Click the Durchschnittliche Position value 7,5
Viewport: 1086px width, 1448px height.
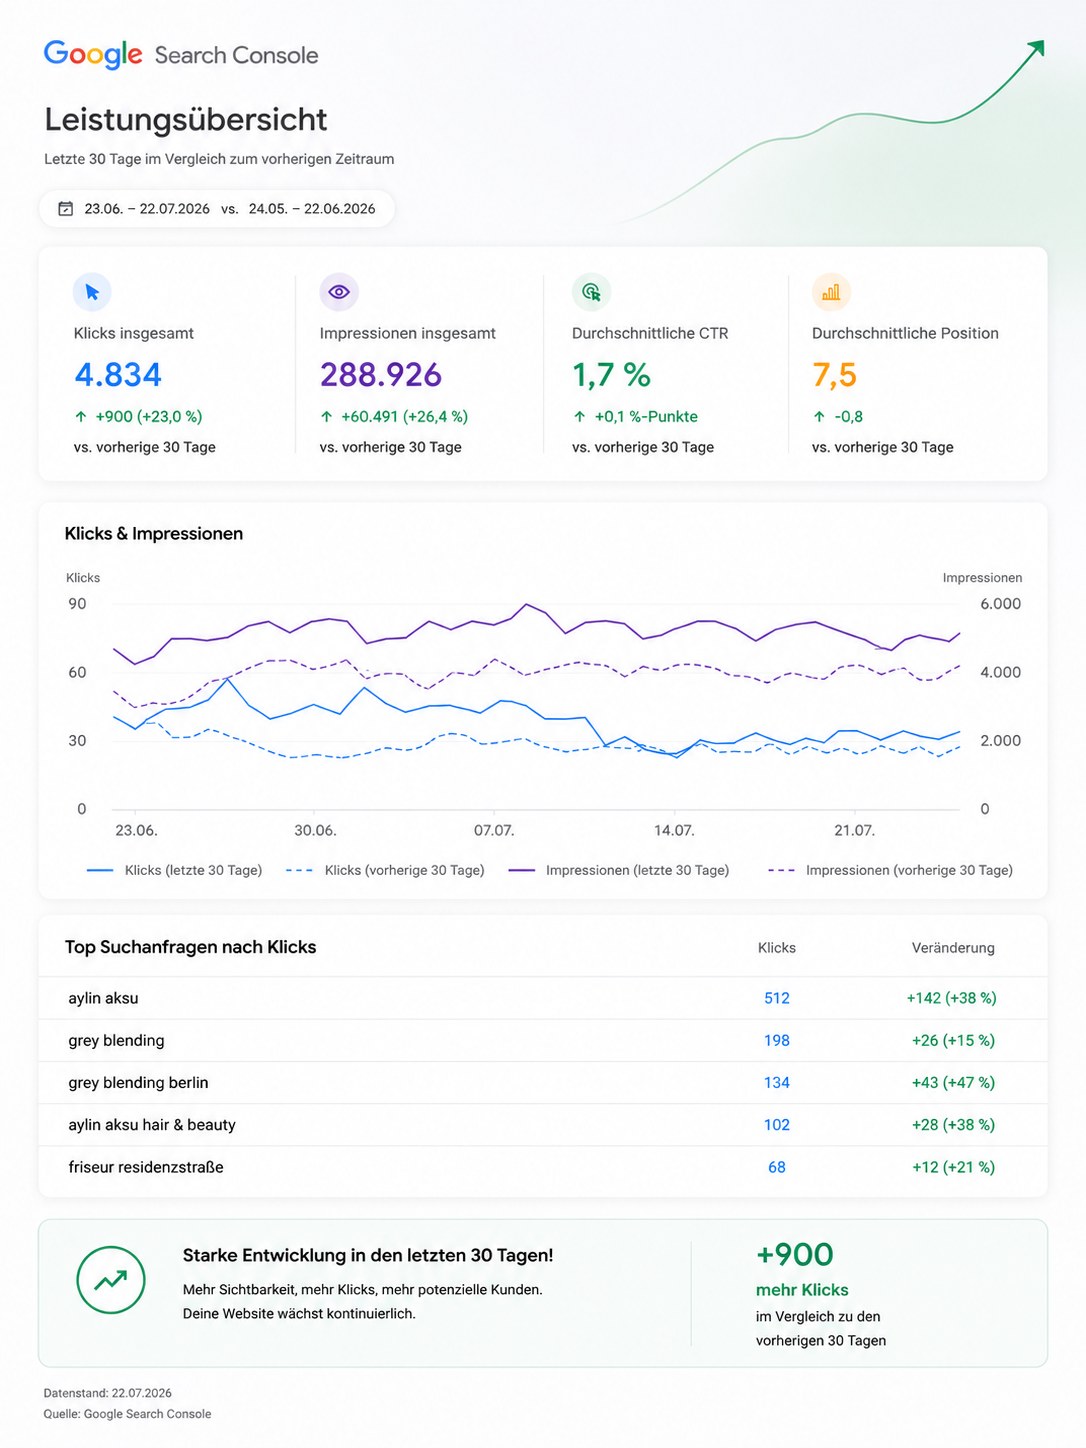835,375
